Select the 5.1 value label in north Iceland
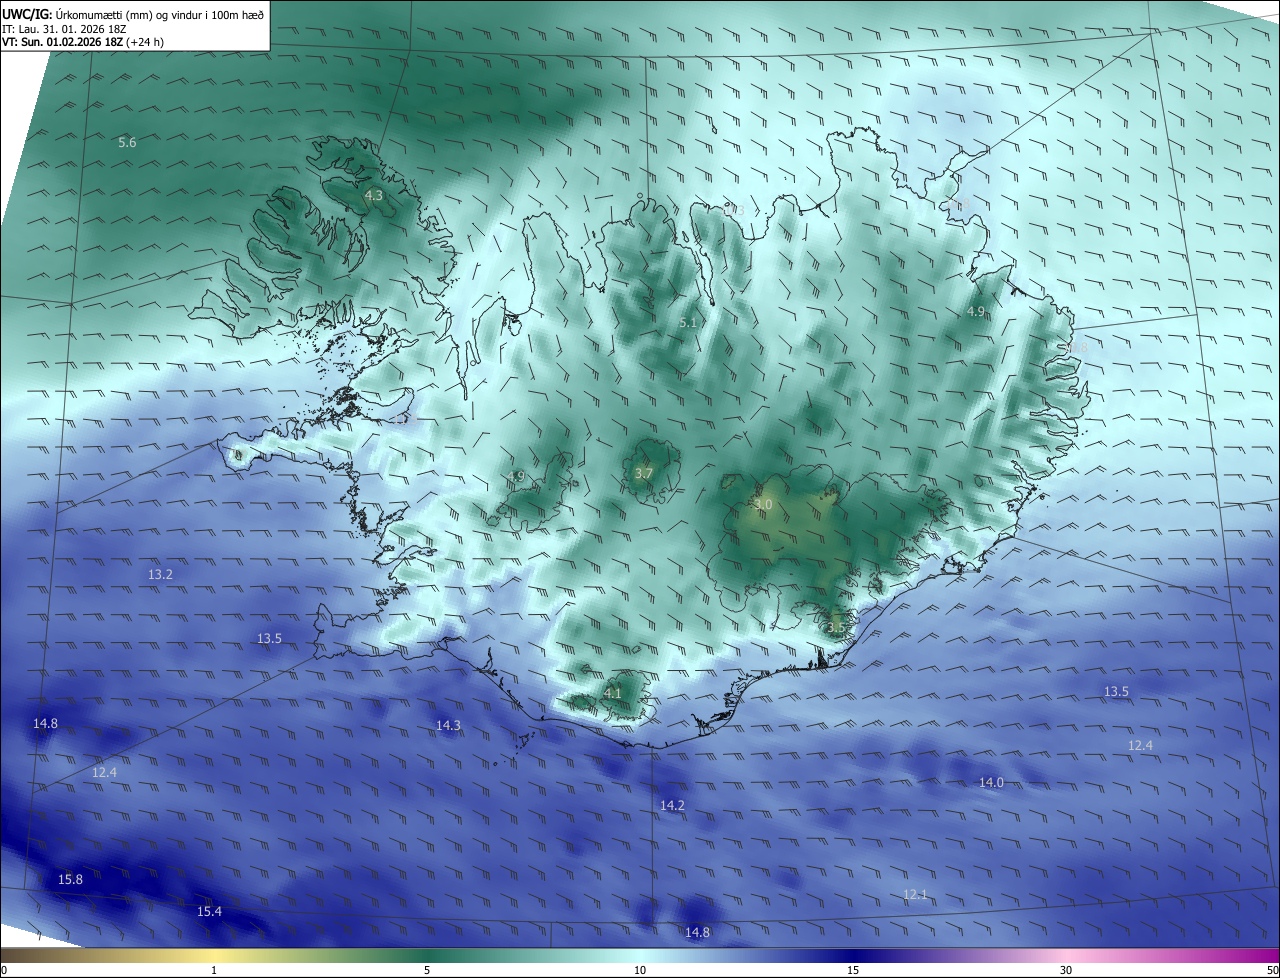This screenshot has width=1280, height=978. (x=688, y=323)
